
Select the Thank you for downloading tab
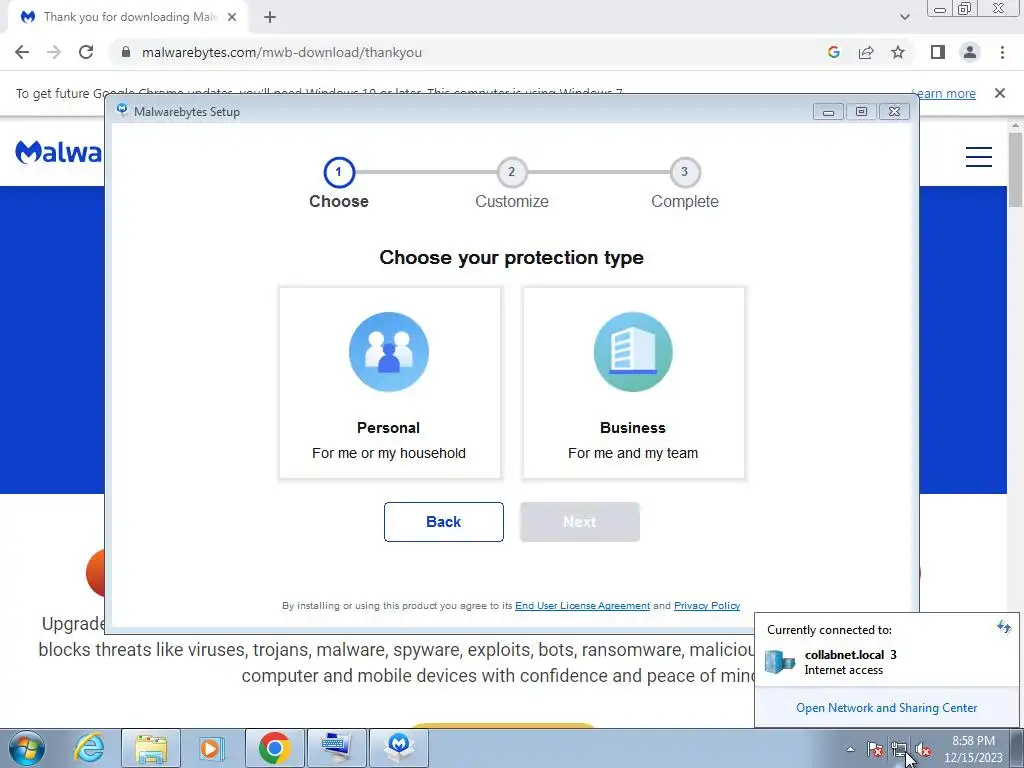[129, 17]
